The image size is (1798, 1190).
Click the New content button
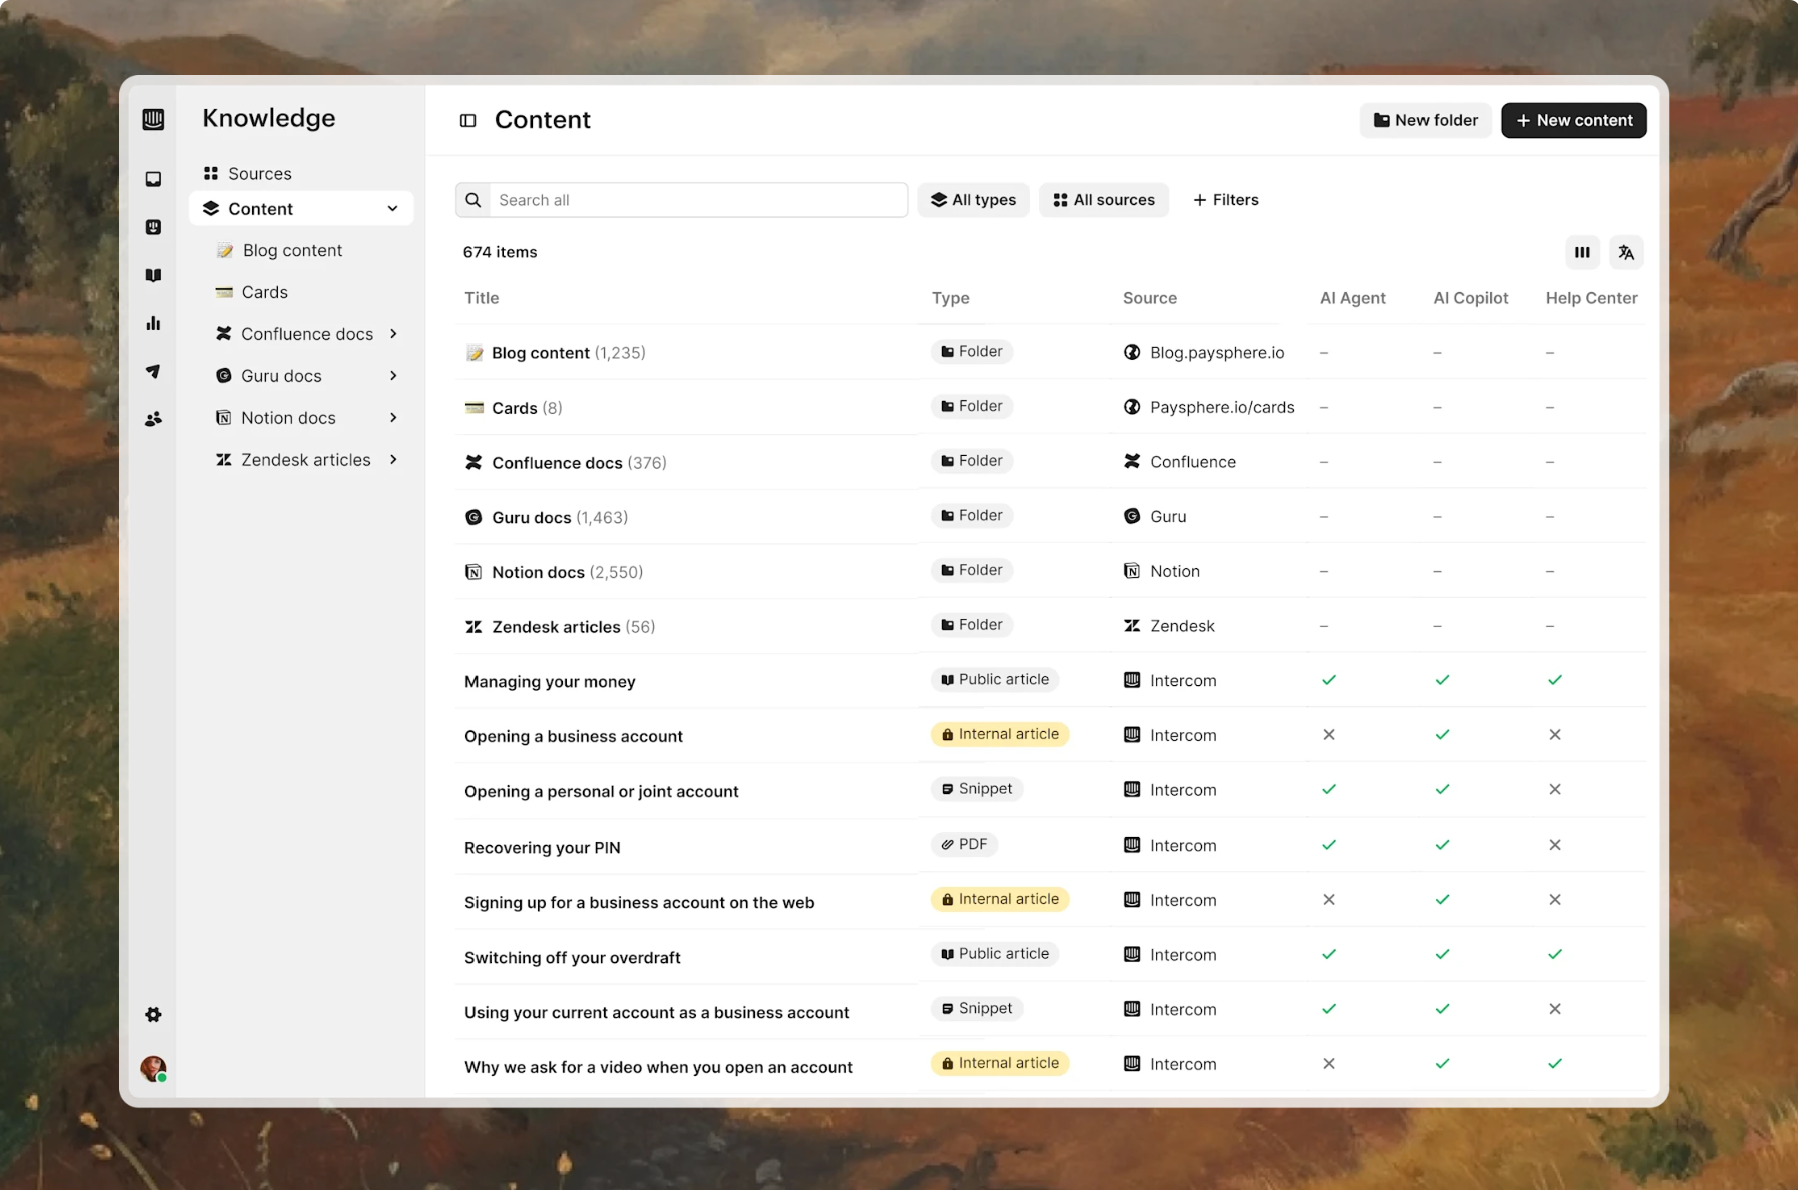[x=1573, y=121]
